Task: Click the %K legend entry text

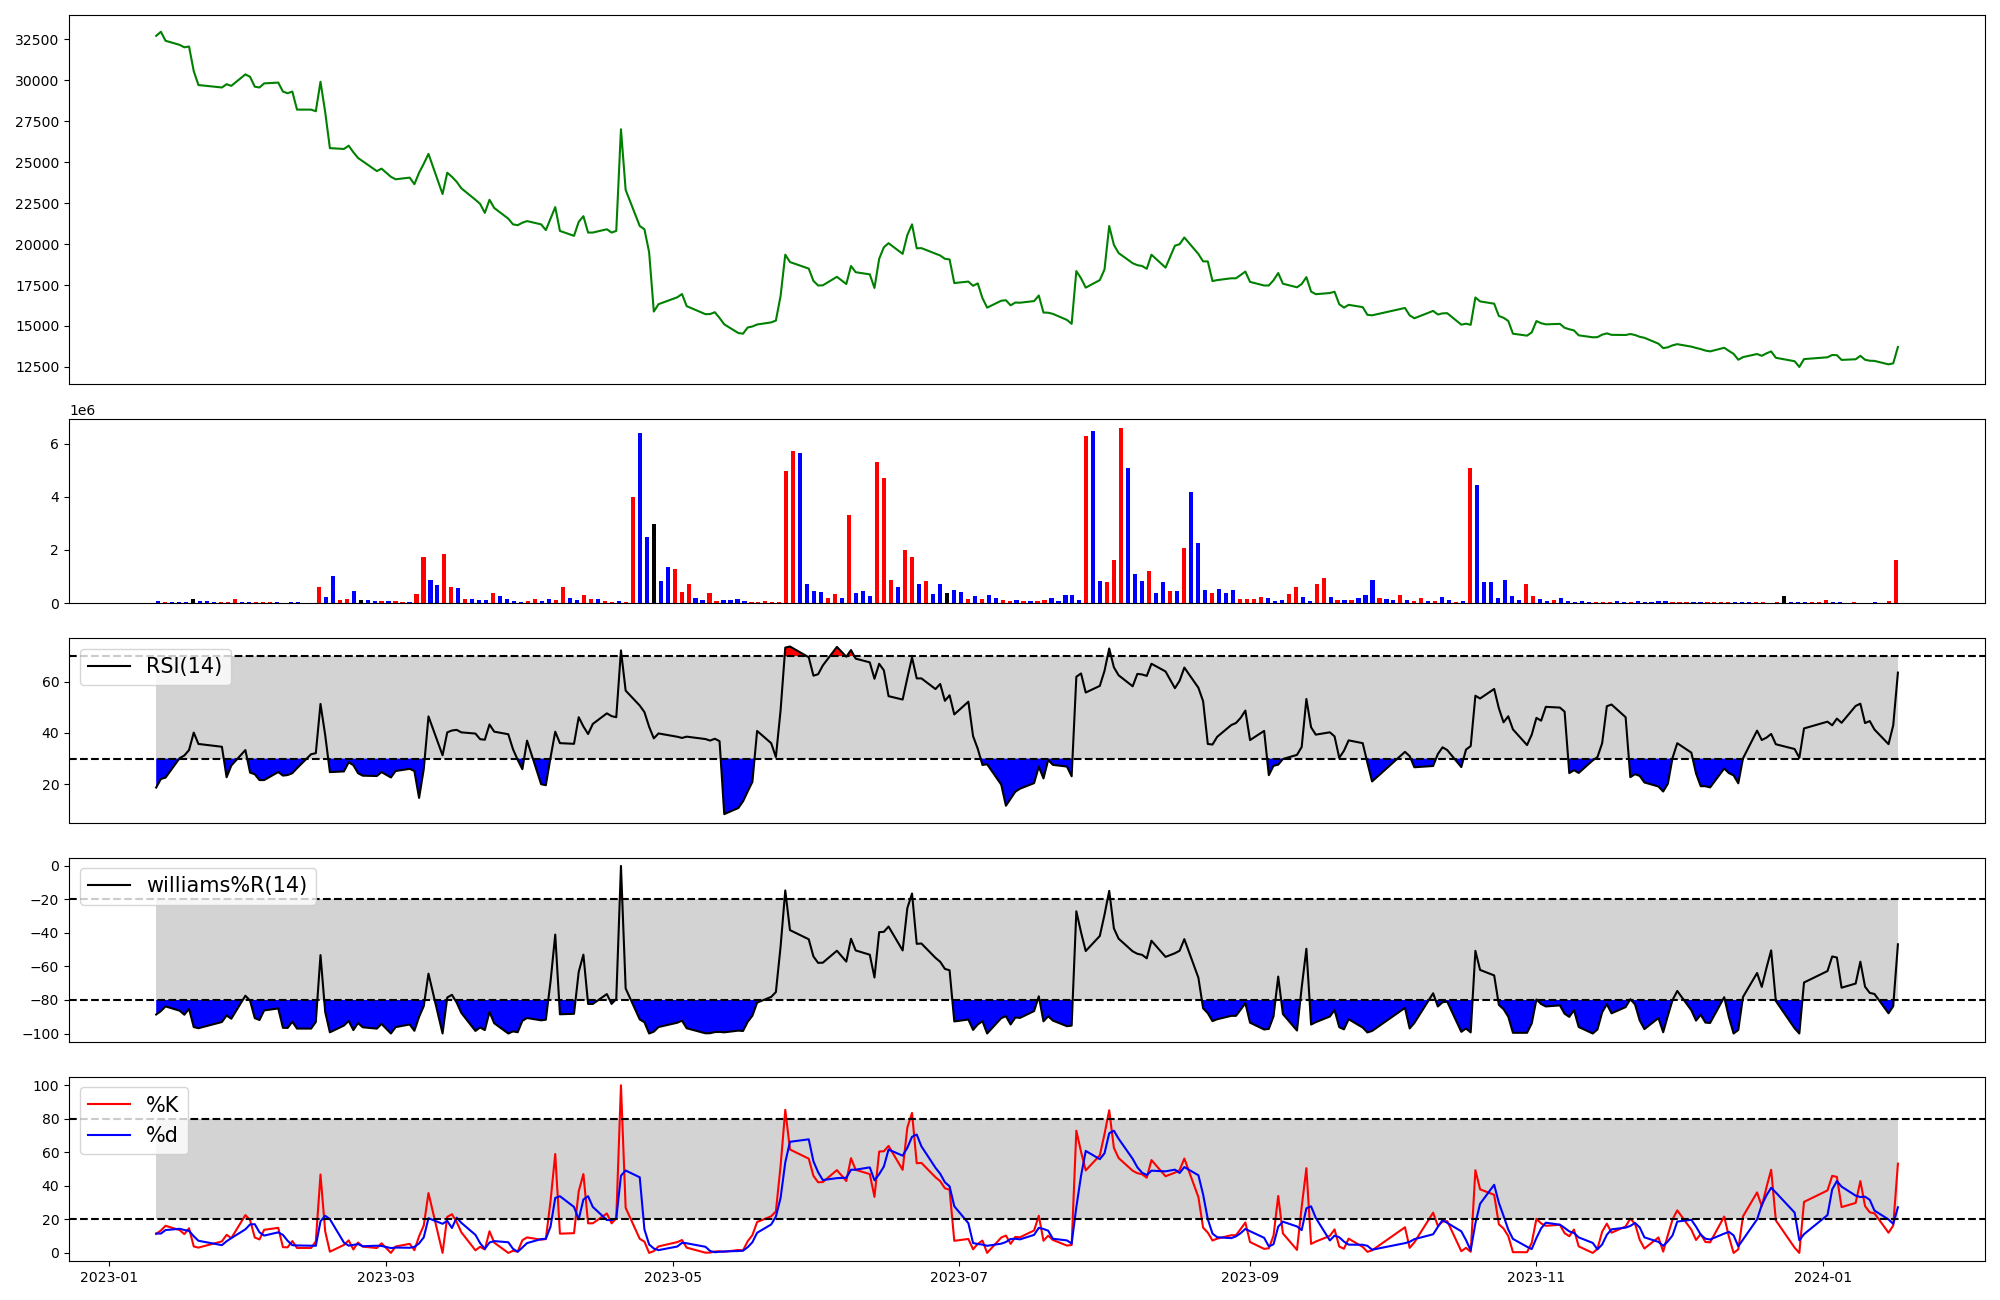Action: pos(162,1104)
